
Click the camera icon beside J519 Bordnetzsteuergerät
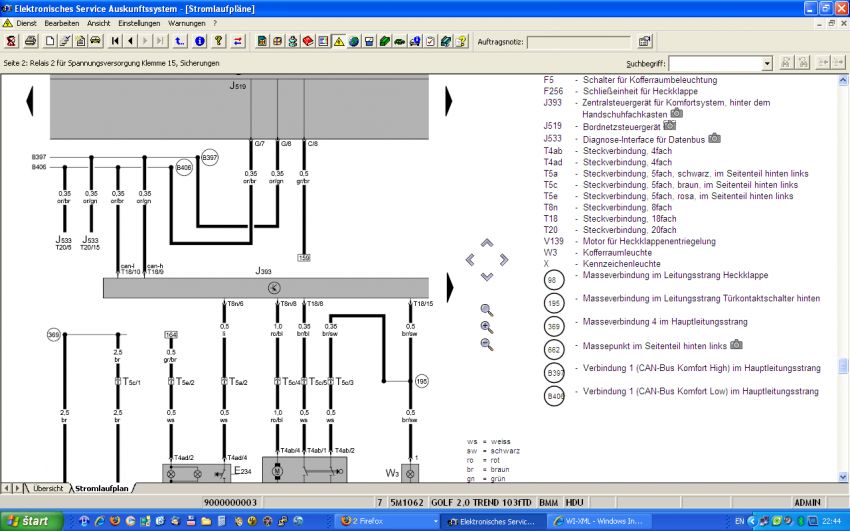(669, 125)
